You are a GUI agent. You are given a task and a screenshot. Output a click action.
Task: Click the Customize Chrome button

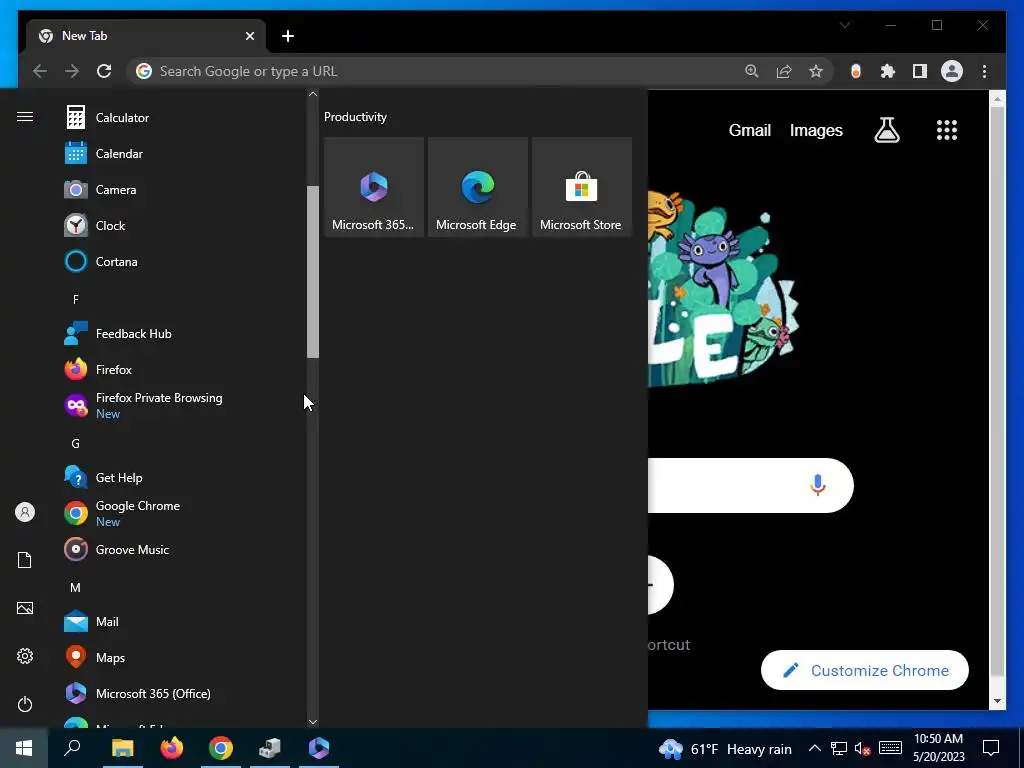tap(865, 670)
